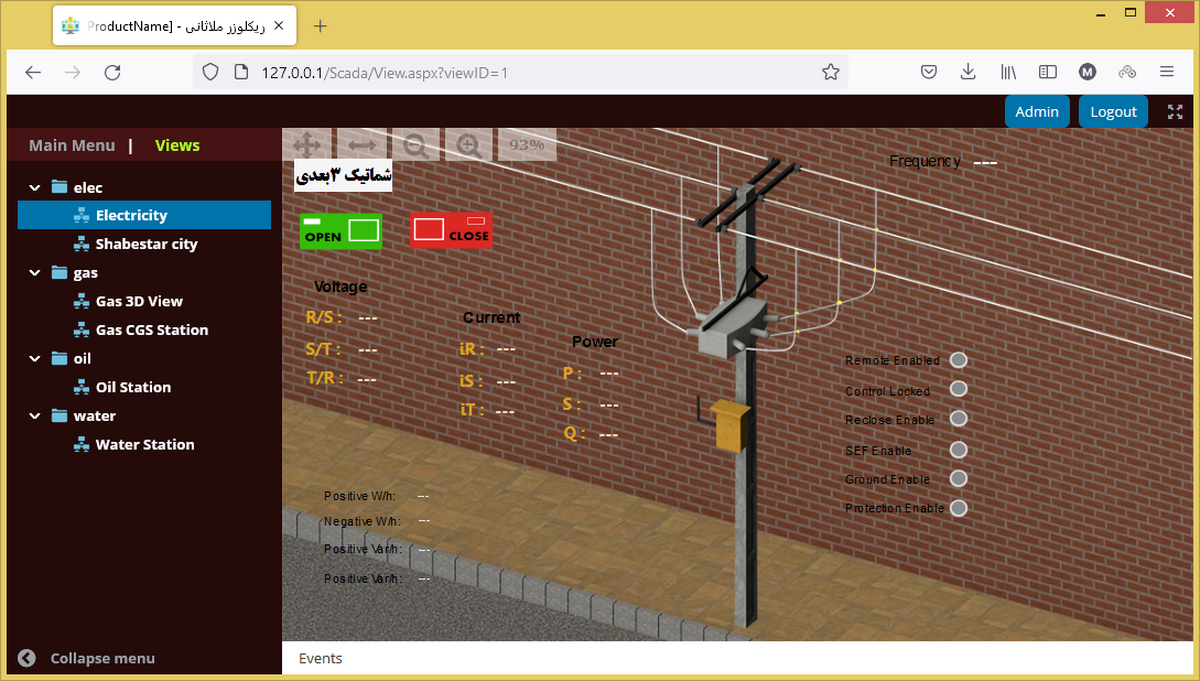Screen dimensions: 1200x681
Task: Click the SEF Enable indicator circle
Action: 958,449
